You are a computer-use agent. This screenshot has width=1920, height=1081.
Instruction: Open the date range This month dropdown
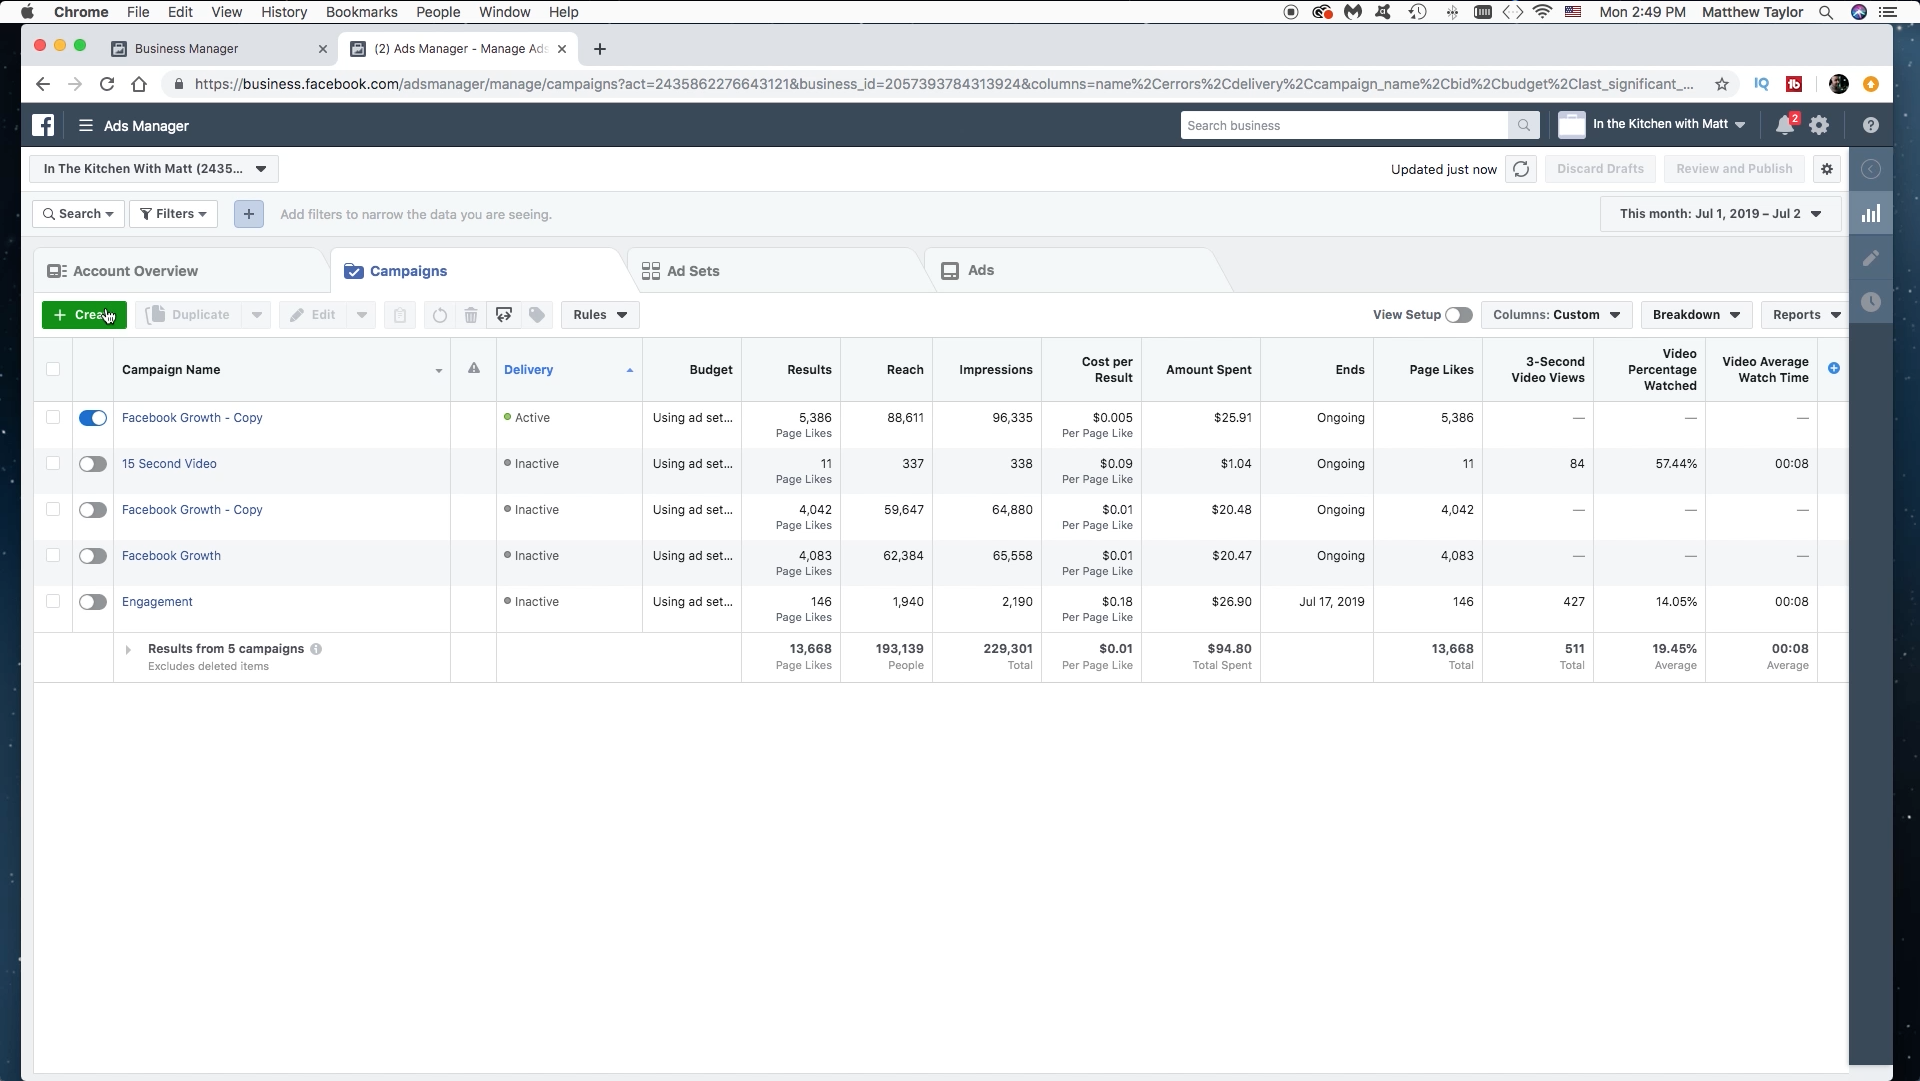[x=1720, y=214]
